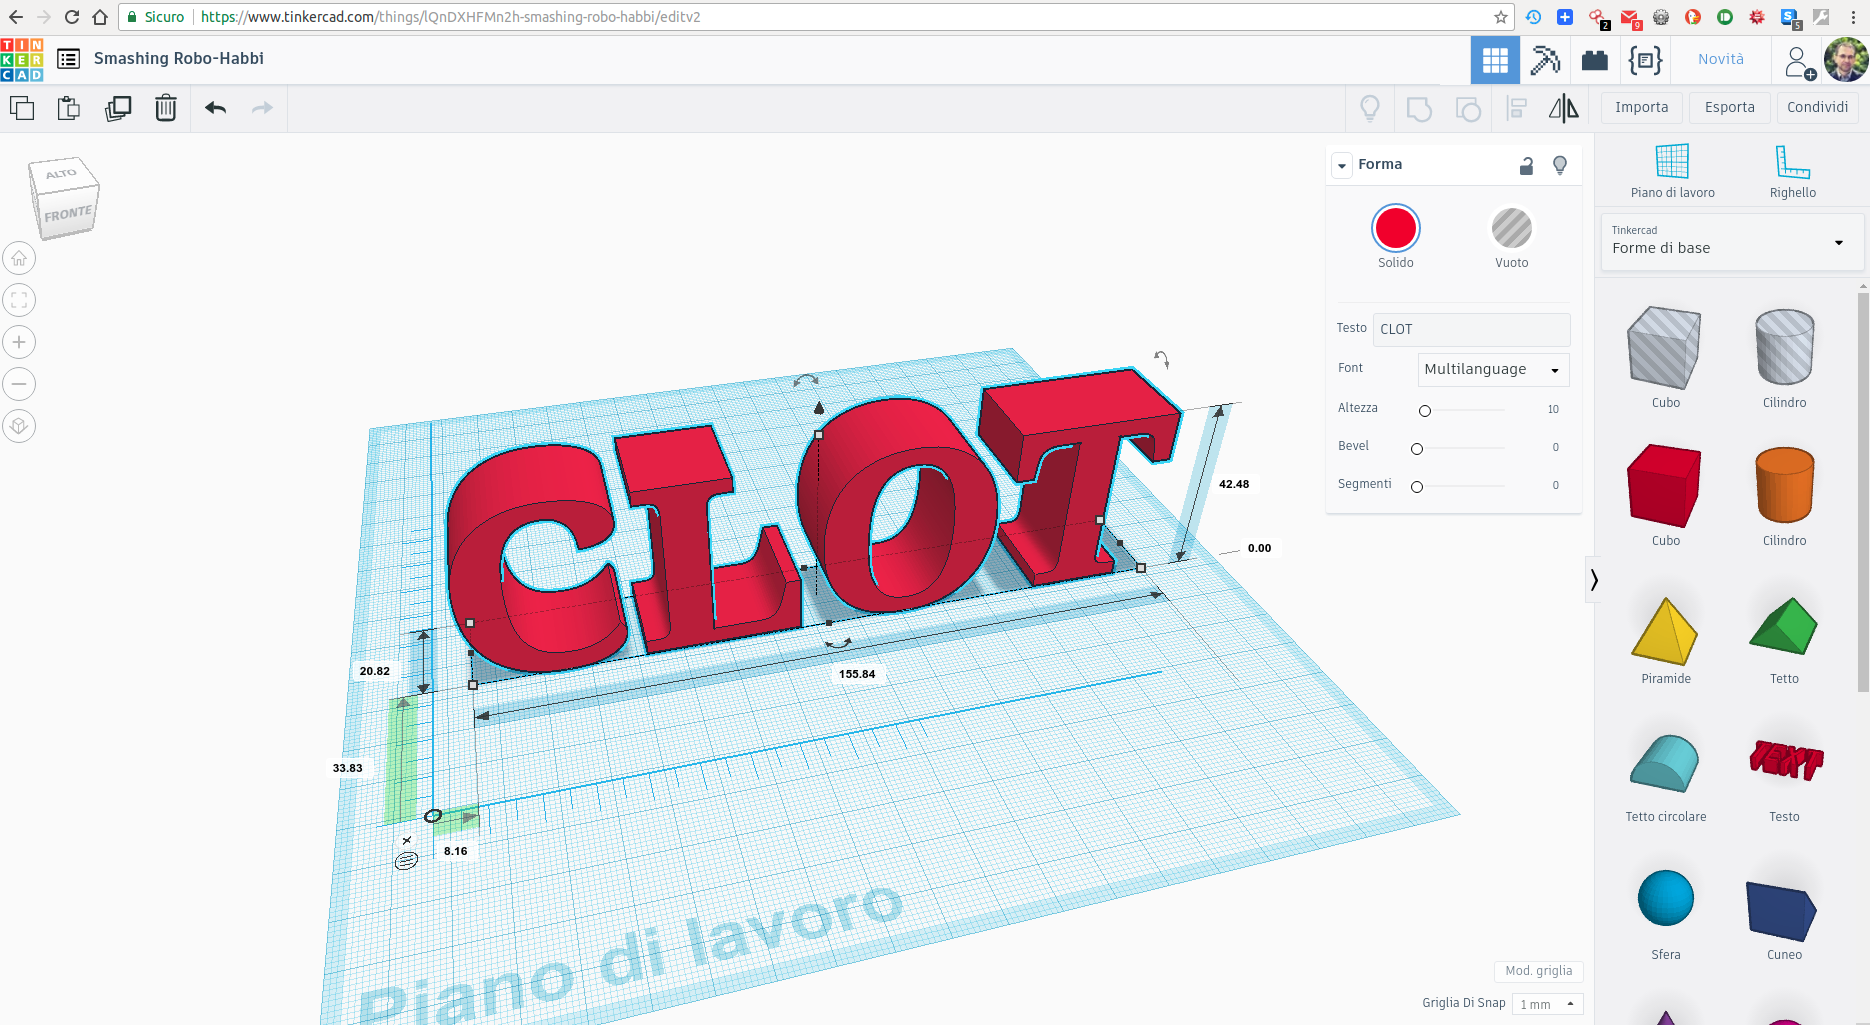Screen dimensions: 1870x1025
Task: Click the Paste icon in toolbar
Action: (69, 108)
